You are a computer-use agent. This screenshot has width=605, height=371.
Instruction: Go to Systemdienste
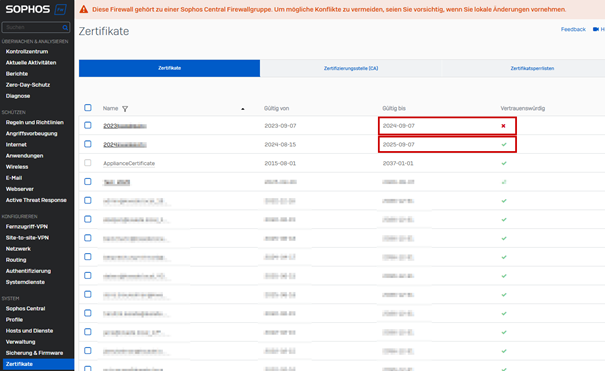[x=25, y=282]
